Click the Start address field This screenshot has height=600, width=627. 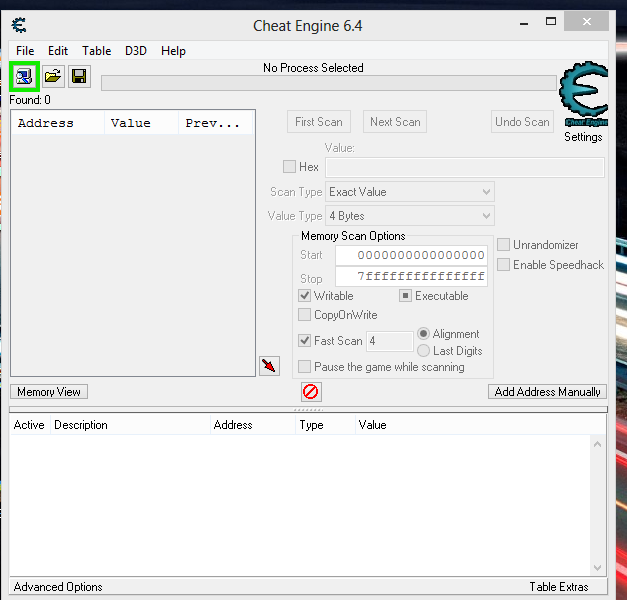411,255
